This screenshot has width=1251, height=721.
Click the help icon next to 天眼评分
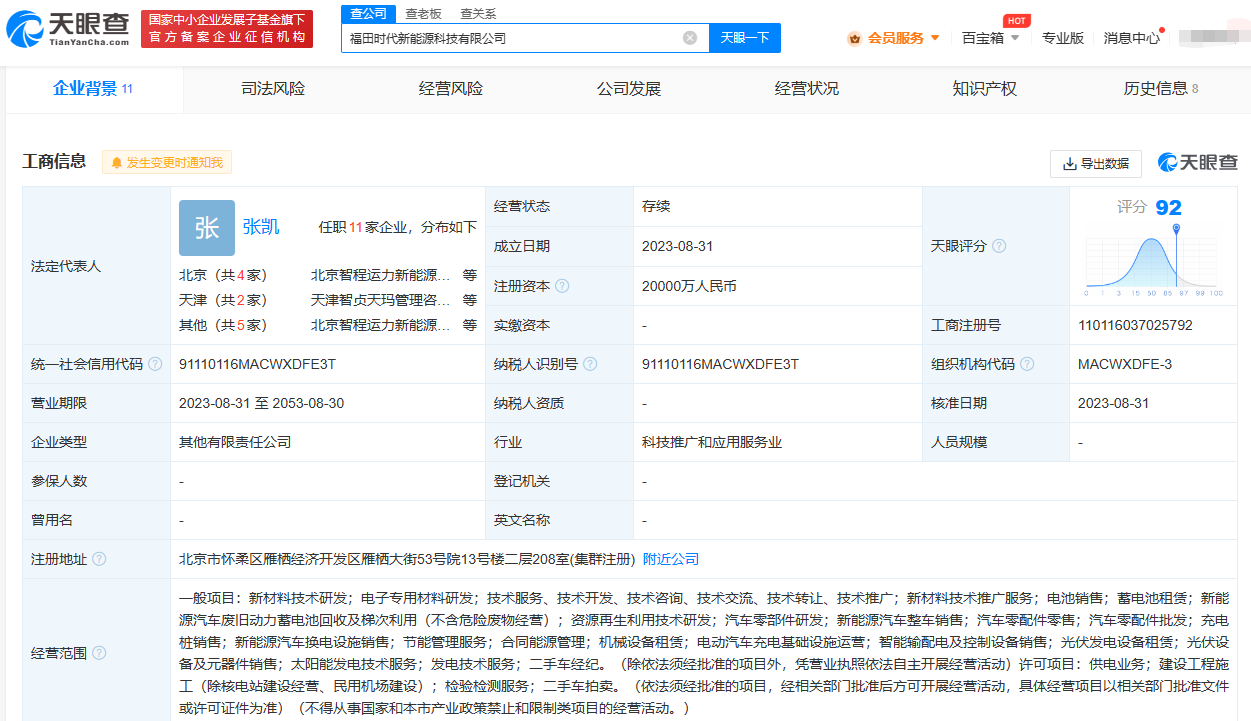click(998, 246)
